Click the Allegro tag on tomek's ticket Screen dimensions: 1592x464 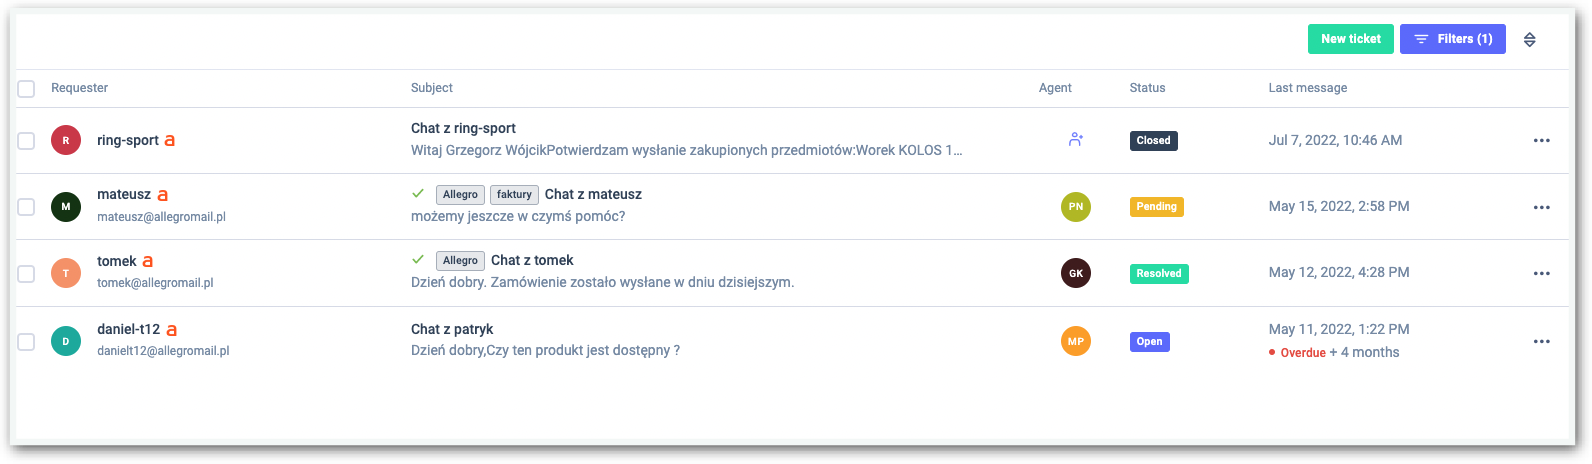pos(460,260)
